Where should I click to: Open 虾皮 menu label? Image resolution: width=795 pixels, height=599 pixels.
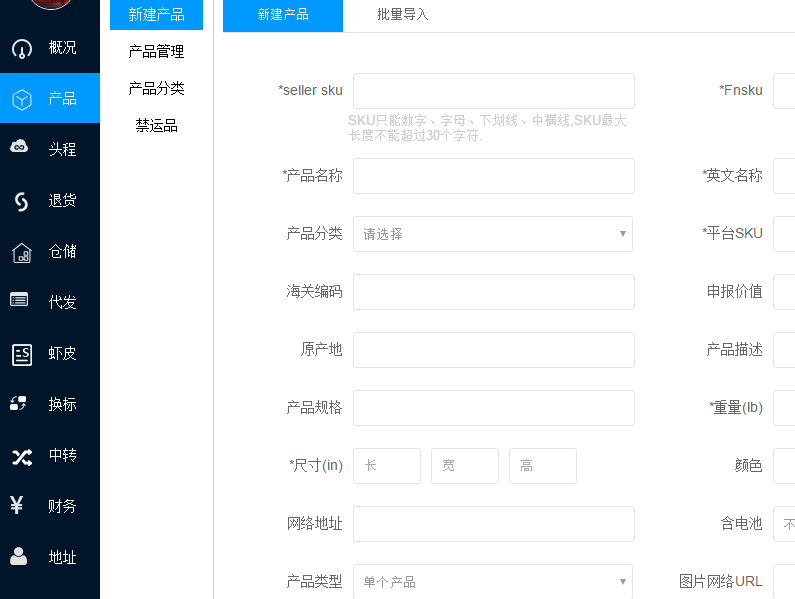pyautogui.click(x=62, y=353)
